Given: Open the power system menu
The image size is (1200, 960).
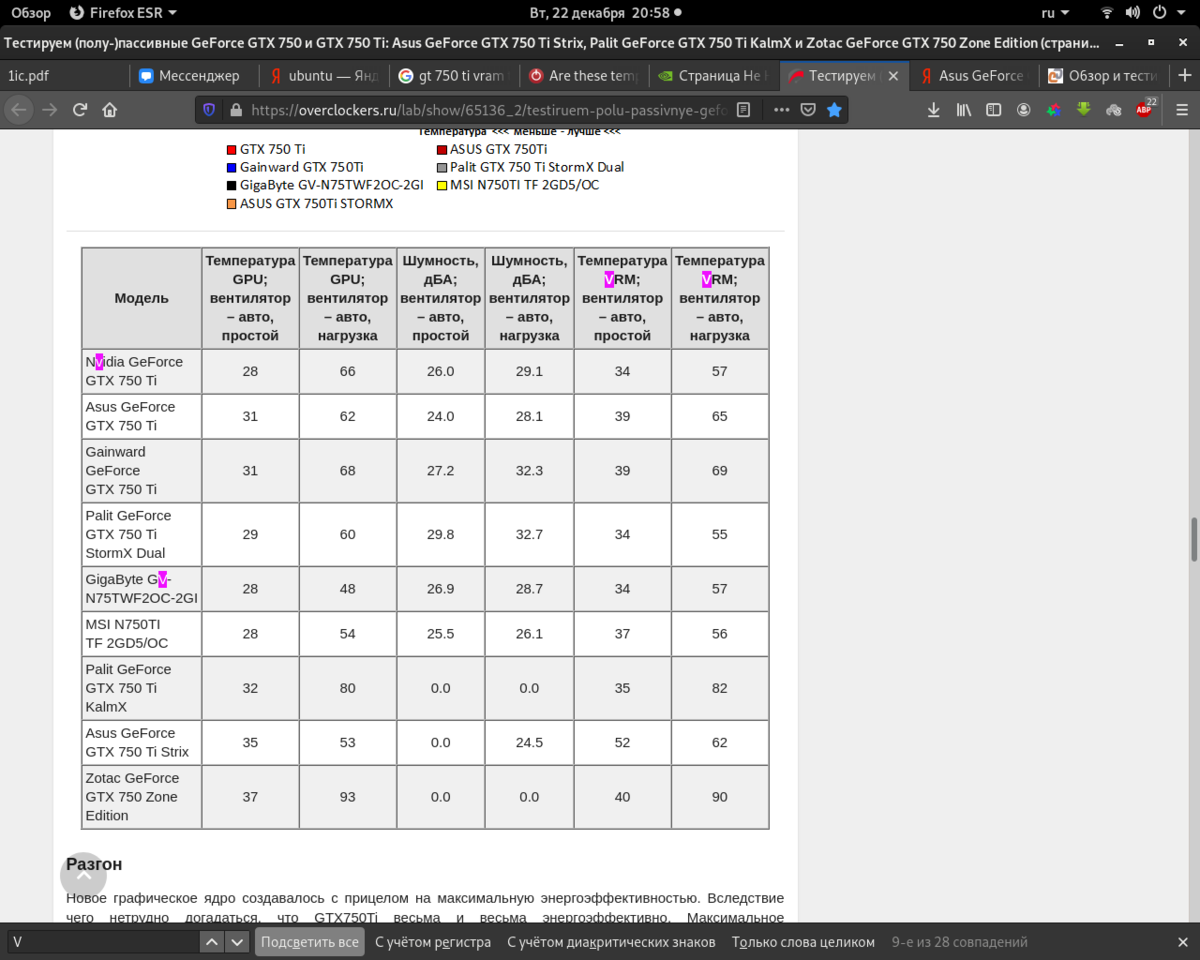Looking at the screenshot, I should (x=1166, y=13).
